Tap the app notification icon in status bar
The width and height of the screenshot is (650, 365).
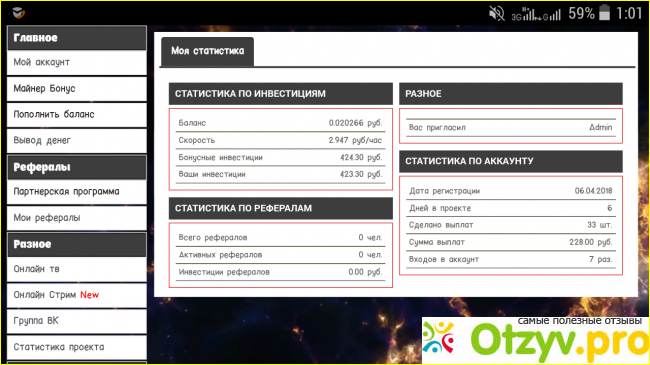click(x=18, y=13)
